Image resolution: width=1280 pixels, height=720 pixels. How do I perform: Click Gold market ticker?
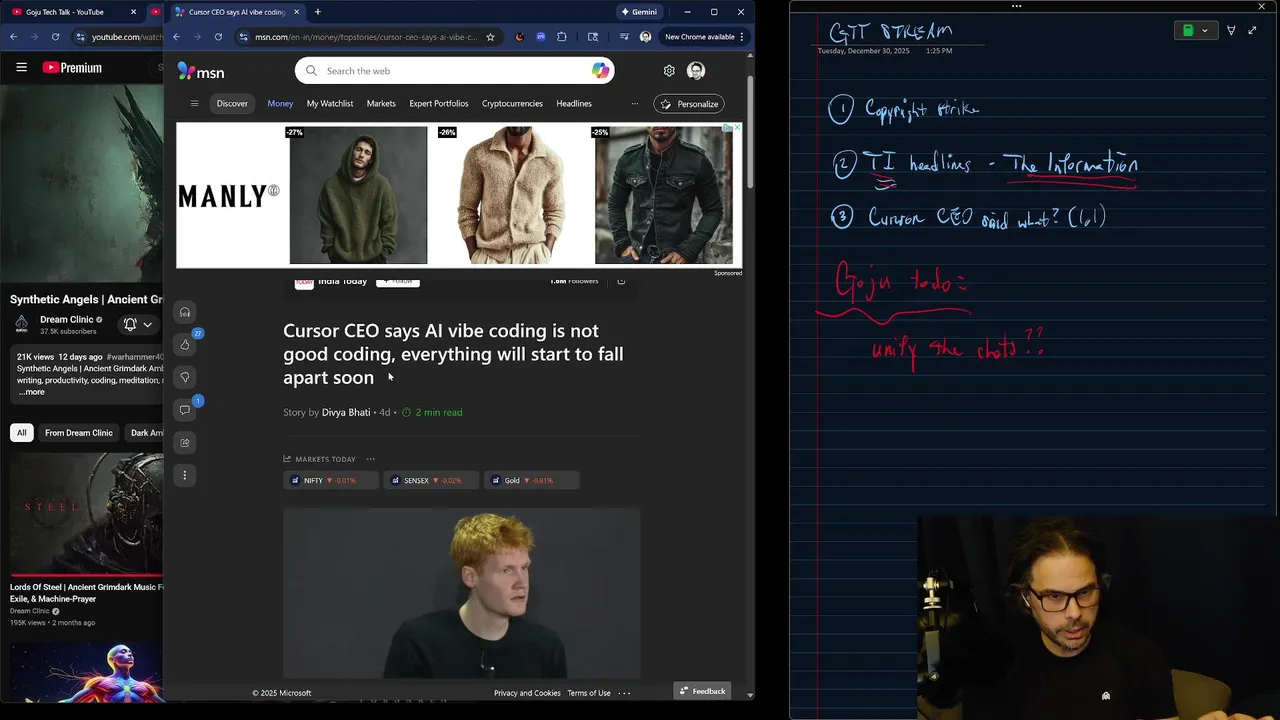[x=531, y=480]
